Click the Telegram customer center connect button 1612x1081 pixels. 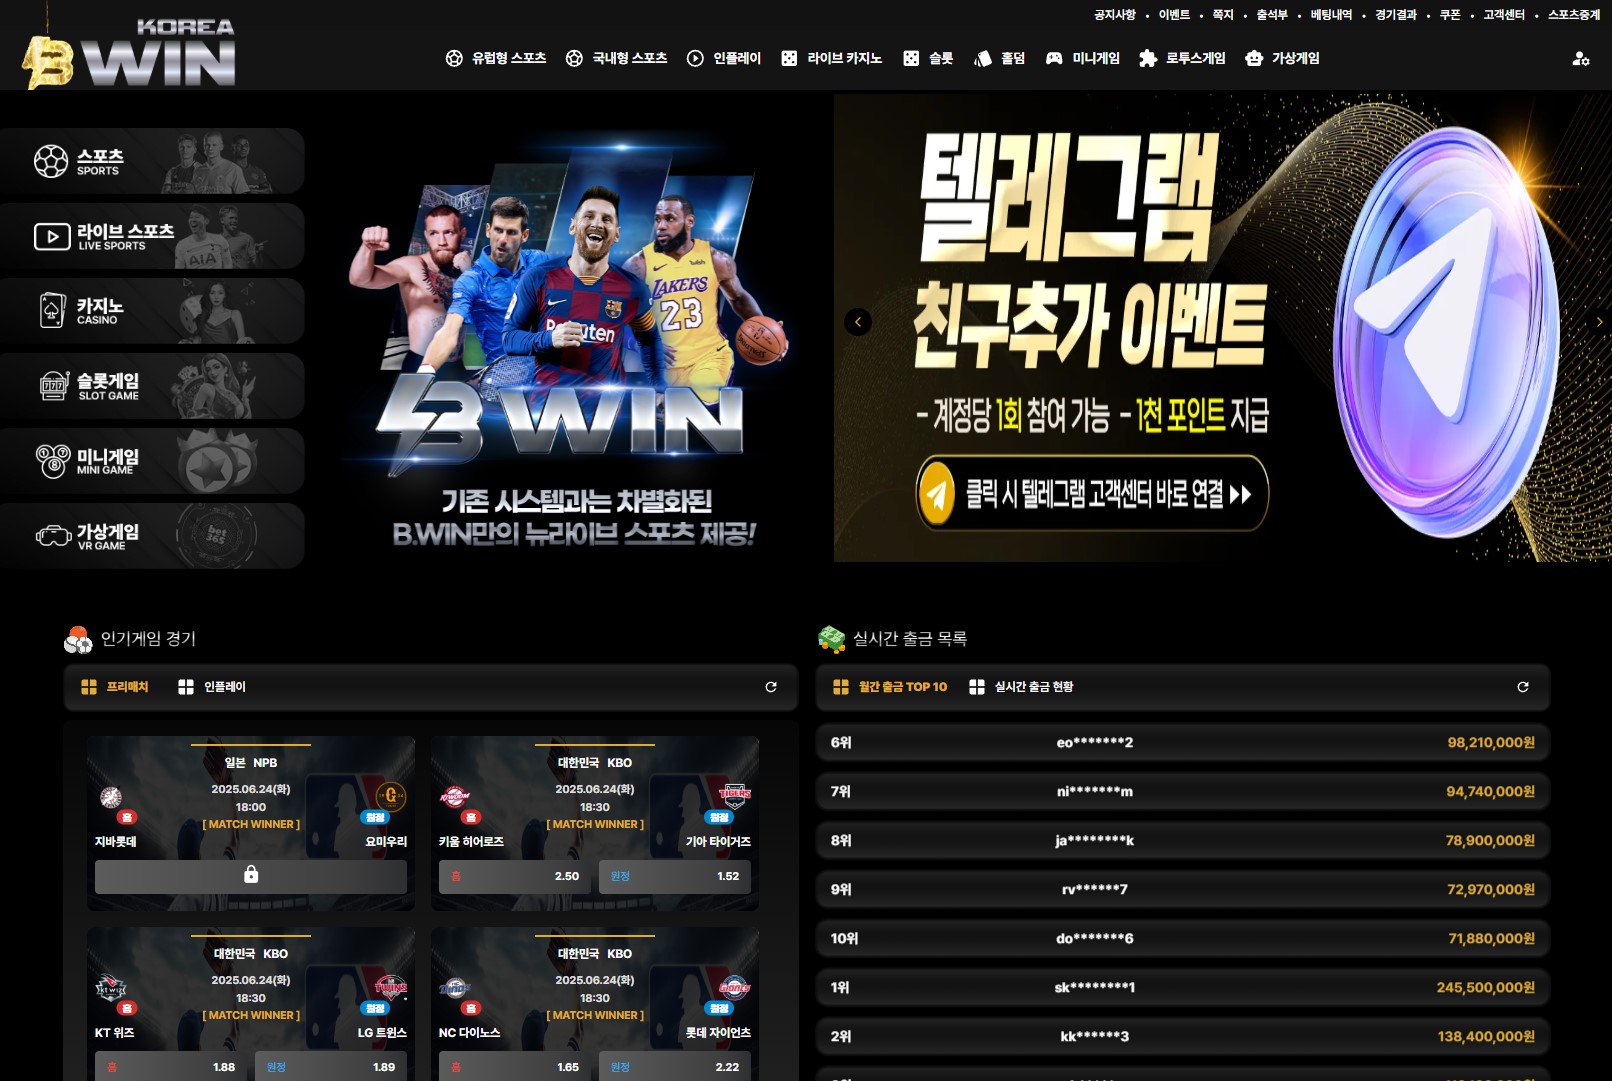pos(1092,494)
